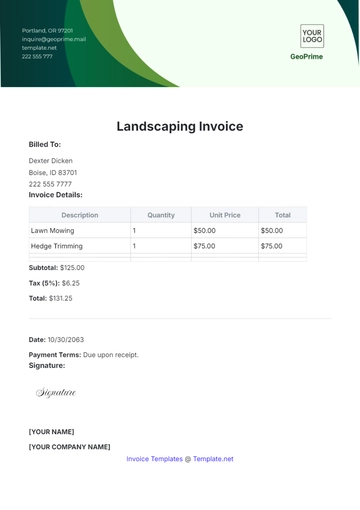The image size is (360, 510).
Task: Open the Invoice Templates link
Action: (154, 459)
